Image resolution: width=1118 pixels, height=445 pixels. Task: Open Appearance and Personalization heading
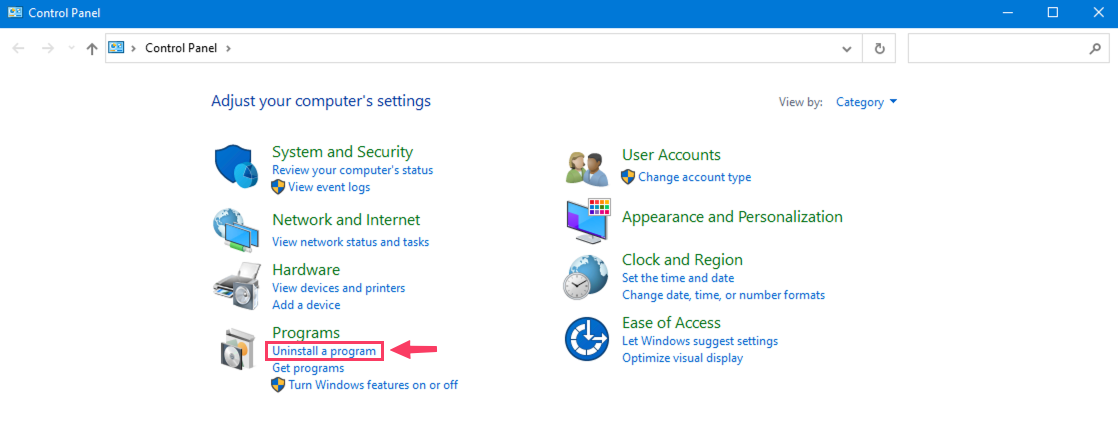pyautogui.click(x=732, y=216)
